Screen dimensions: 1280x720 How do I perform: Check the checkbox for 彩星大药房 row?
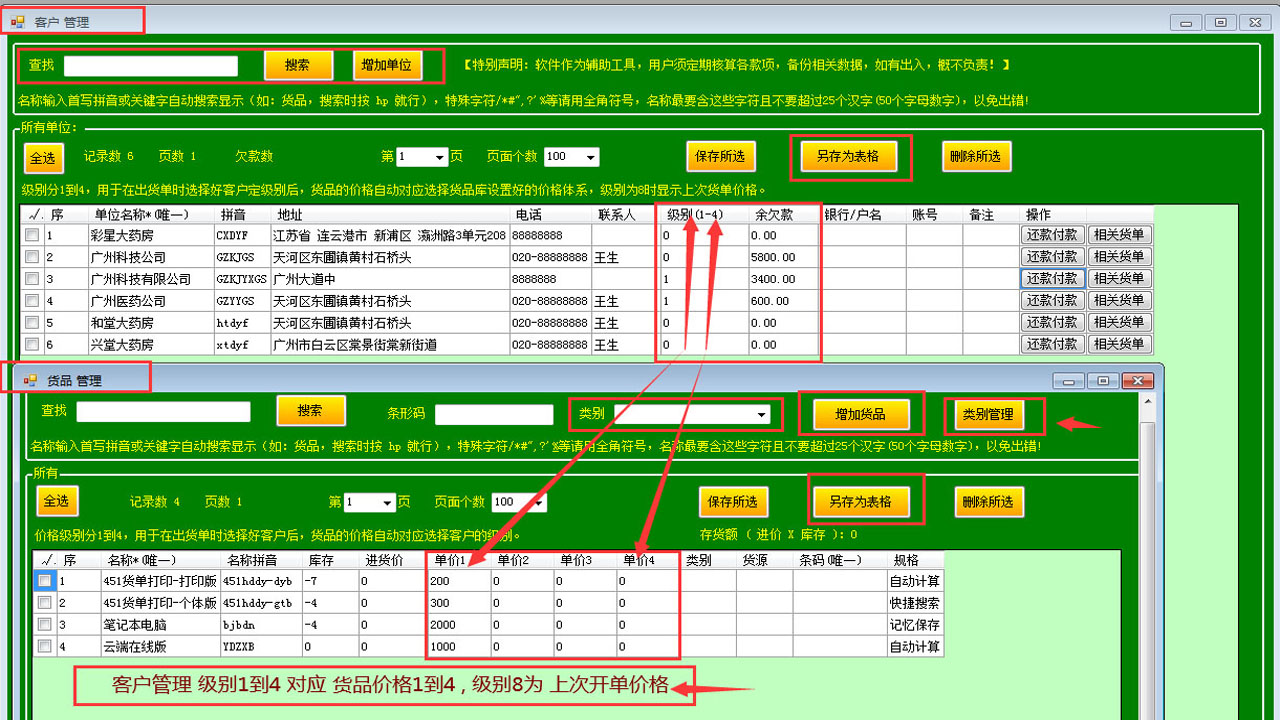click(x=31, y=234)
